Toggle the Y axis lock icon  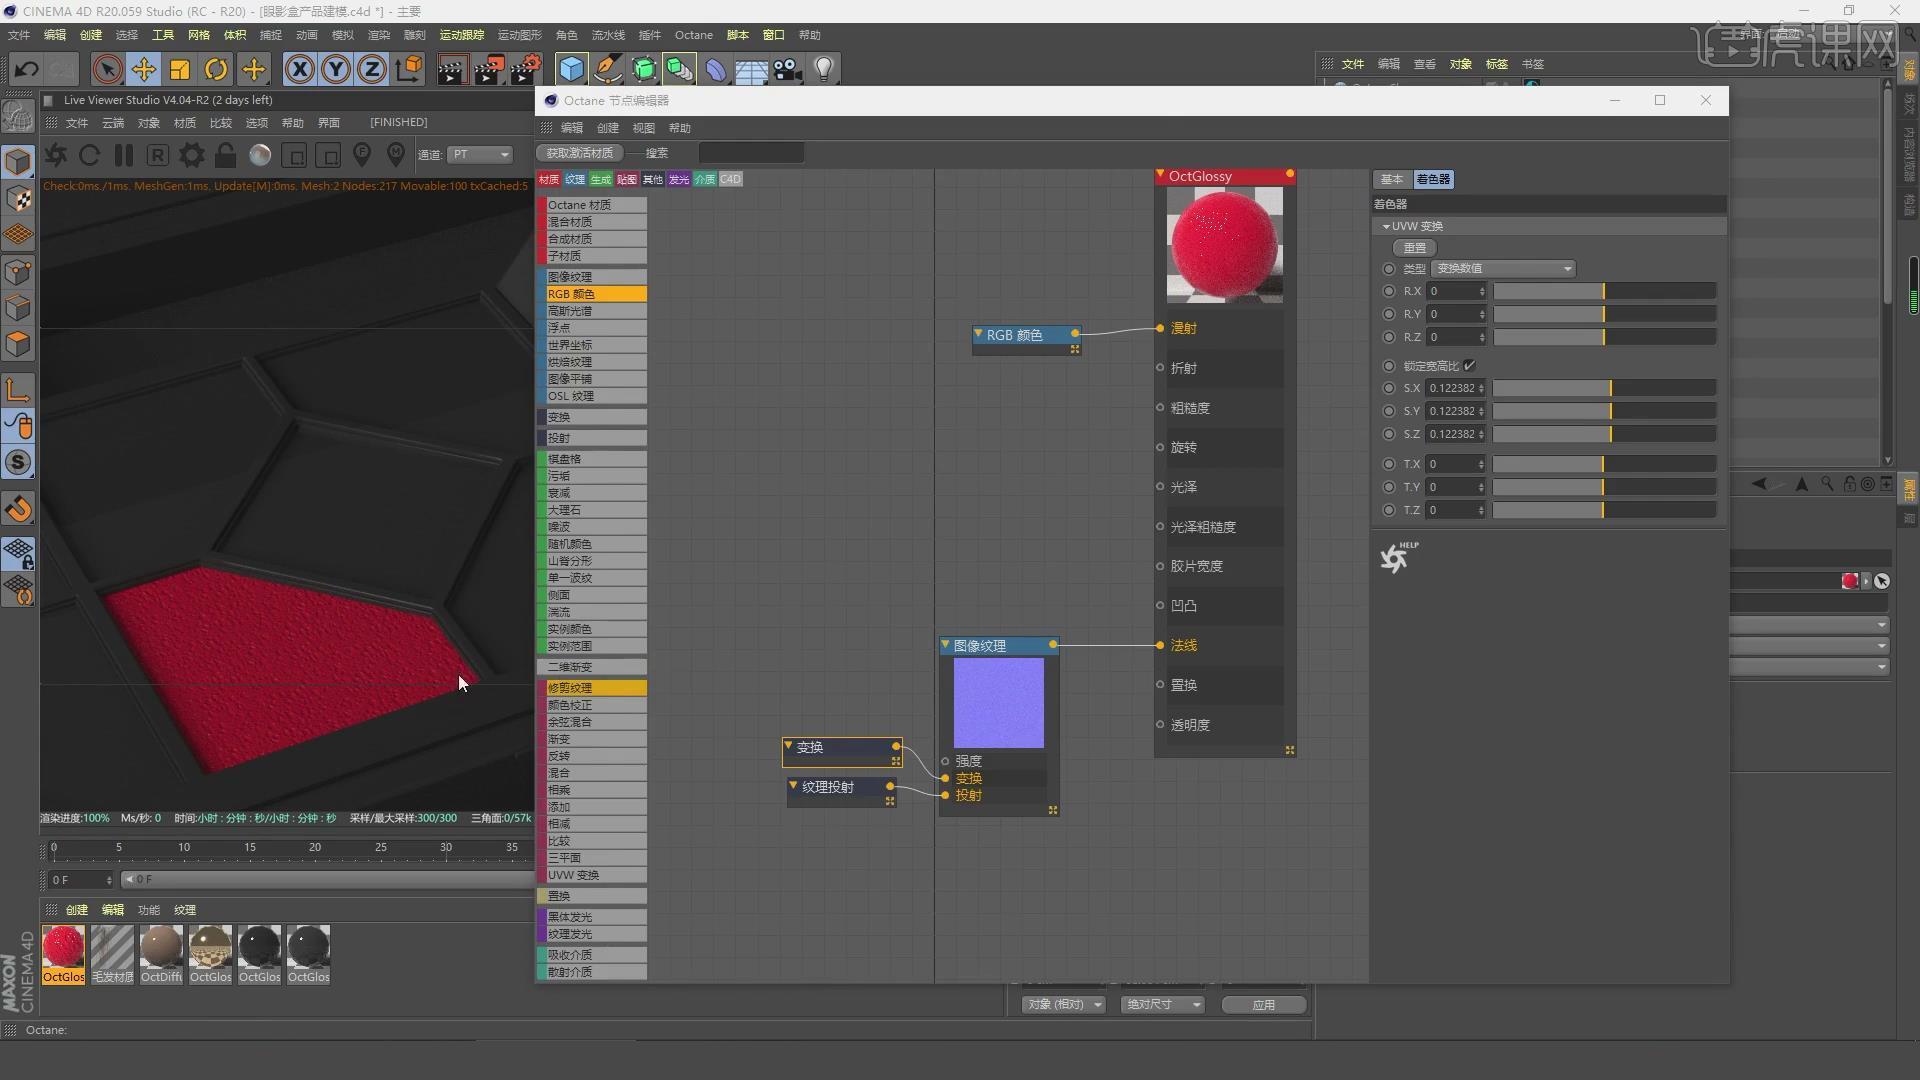click(x=336, y=69)
